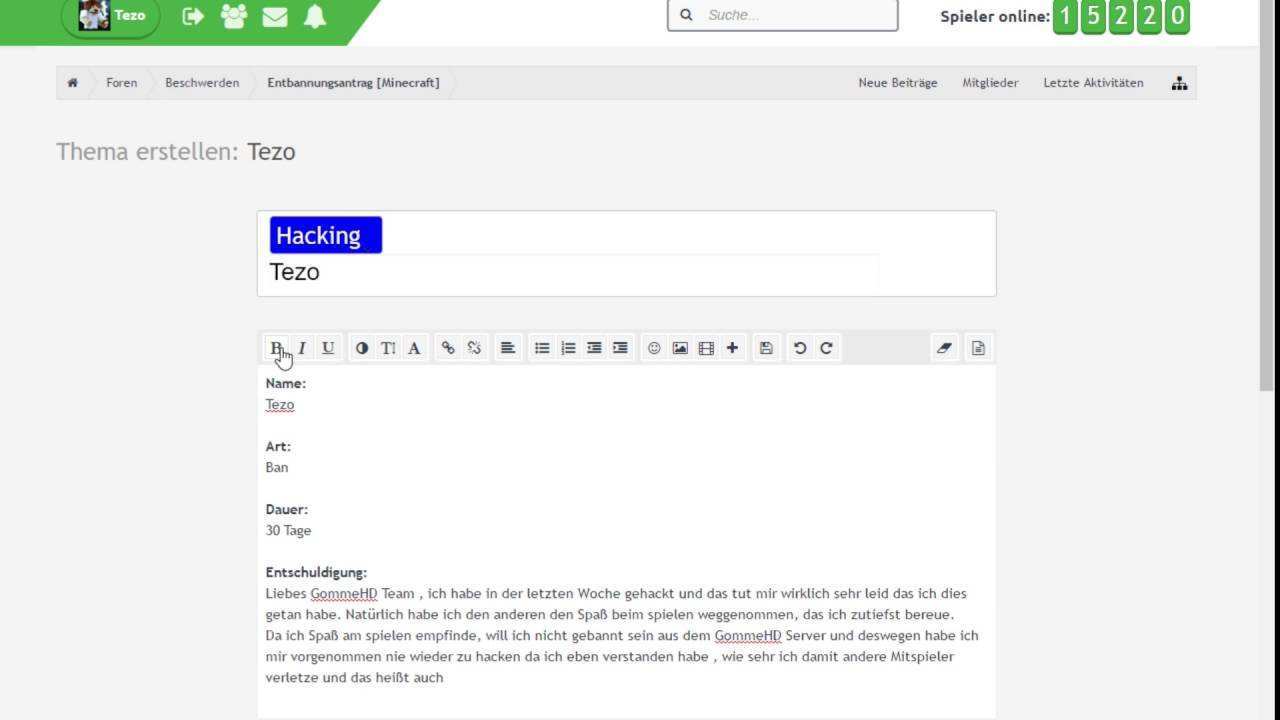Open the text alignment dropdown
Image resolution: width=1280 pixels, height=720 pixels.
(508, 348)
